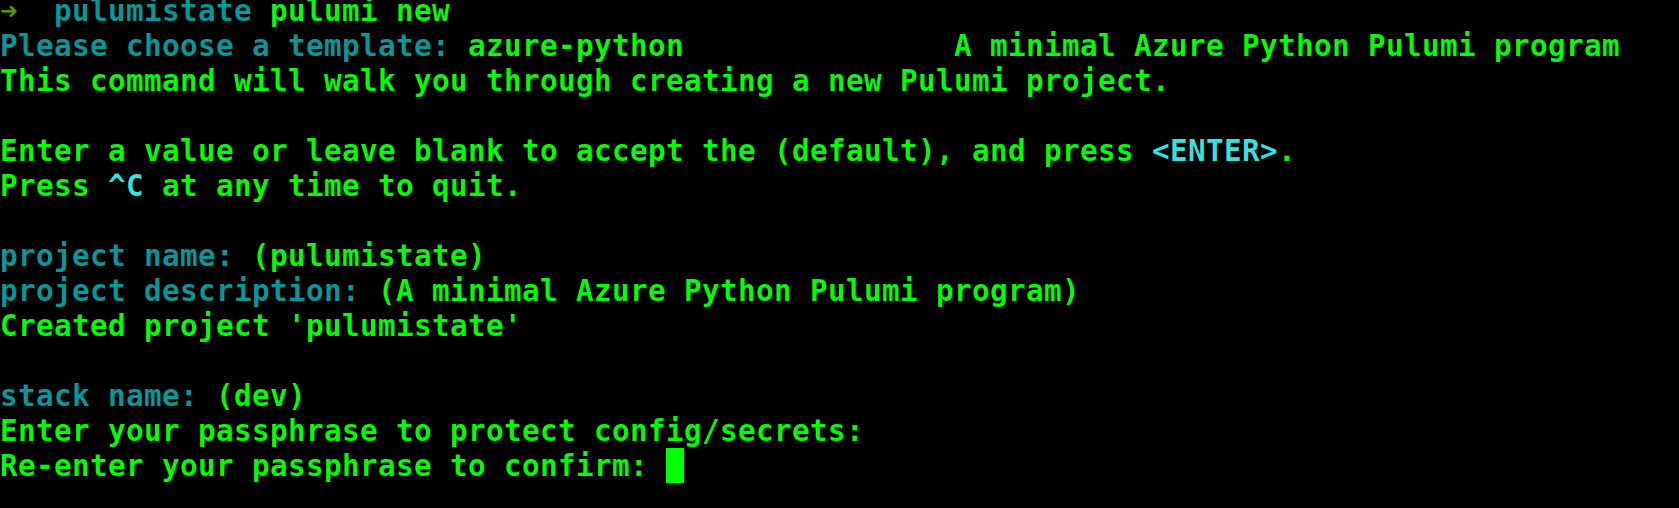Click 'Enter your passphrase' prompt line
Screen dimensions: 1679x508
(x=431, y=432)
